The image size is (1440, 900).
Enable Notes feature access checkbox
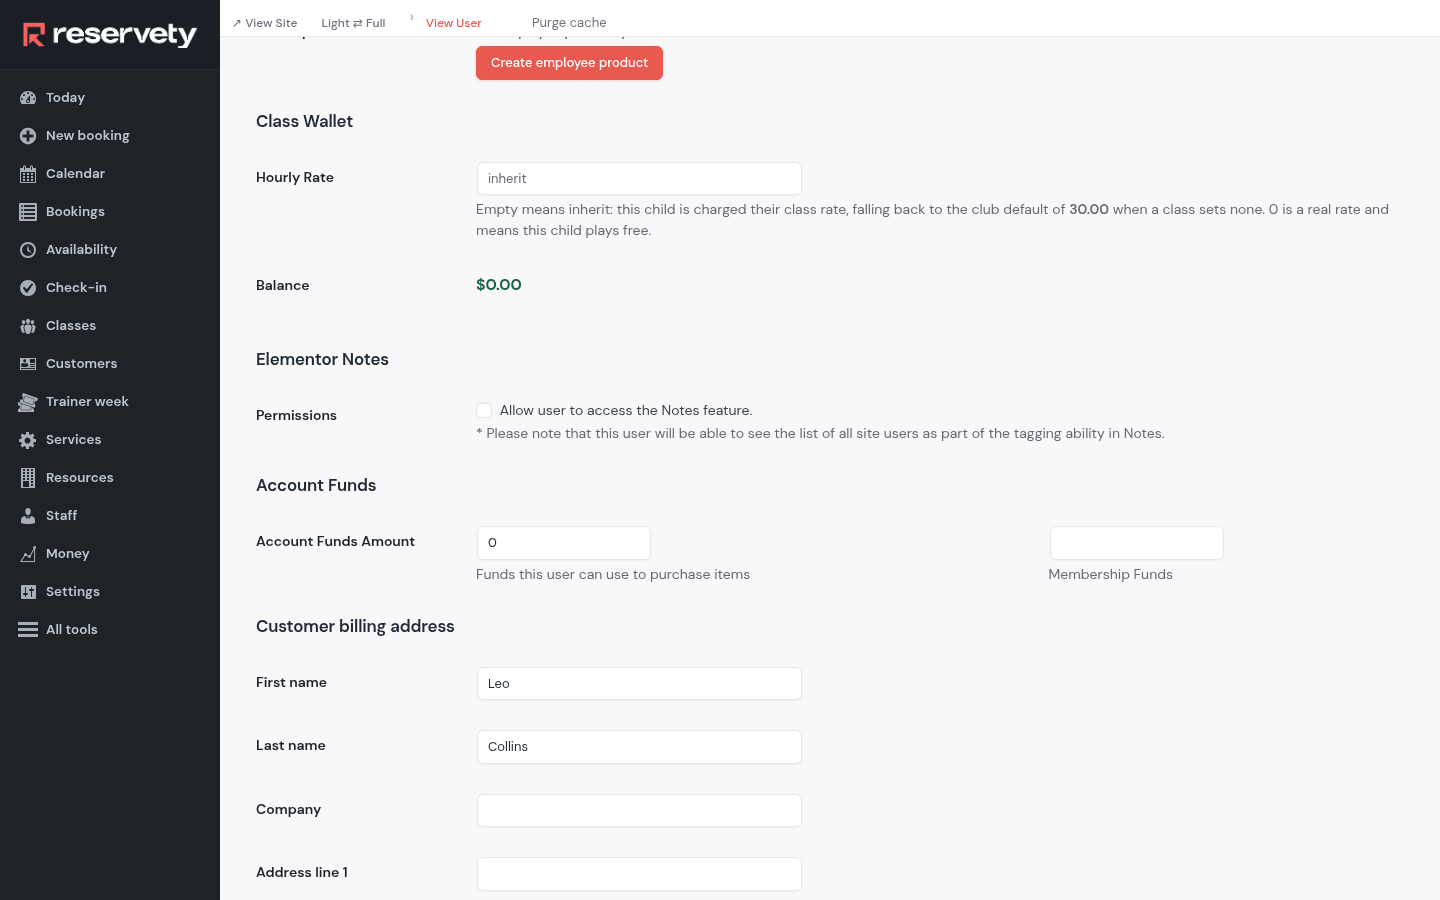[x=484, y=410]
